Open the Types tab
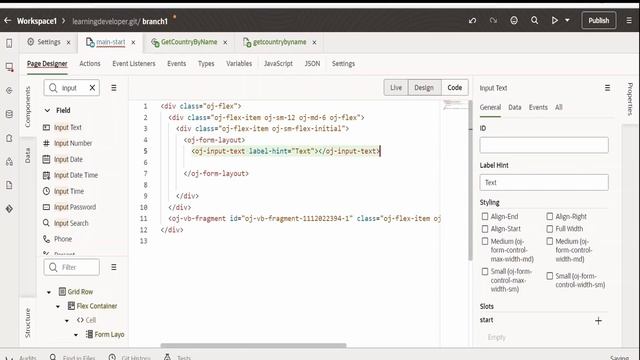Image resolution: width=640 pixels, height=360 pixels. [206, 64]
